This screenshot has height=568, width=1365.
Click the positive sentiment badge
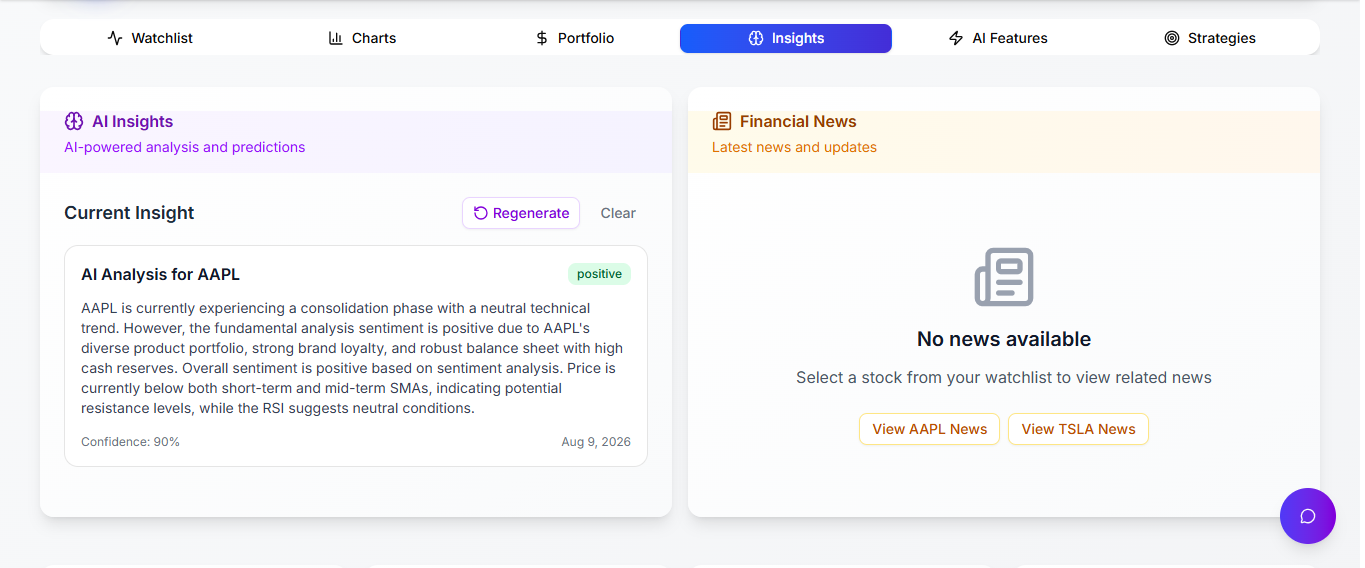[x=599, y=274]
